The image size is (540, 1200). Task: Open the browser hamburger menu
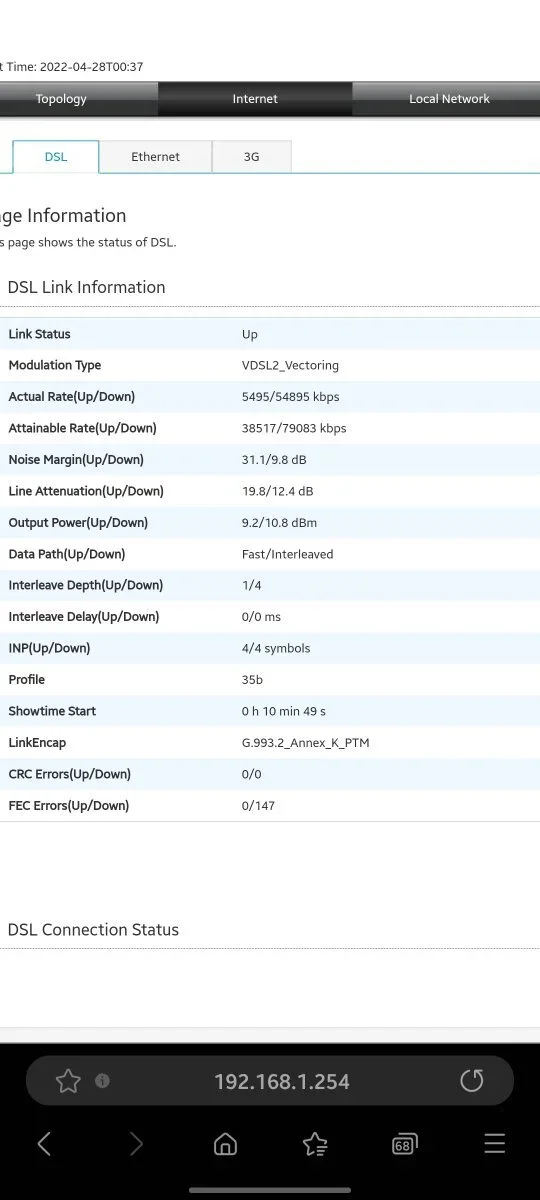494,1144
